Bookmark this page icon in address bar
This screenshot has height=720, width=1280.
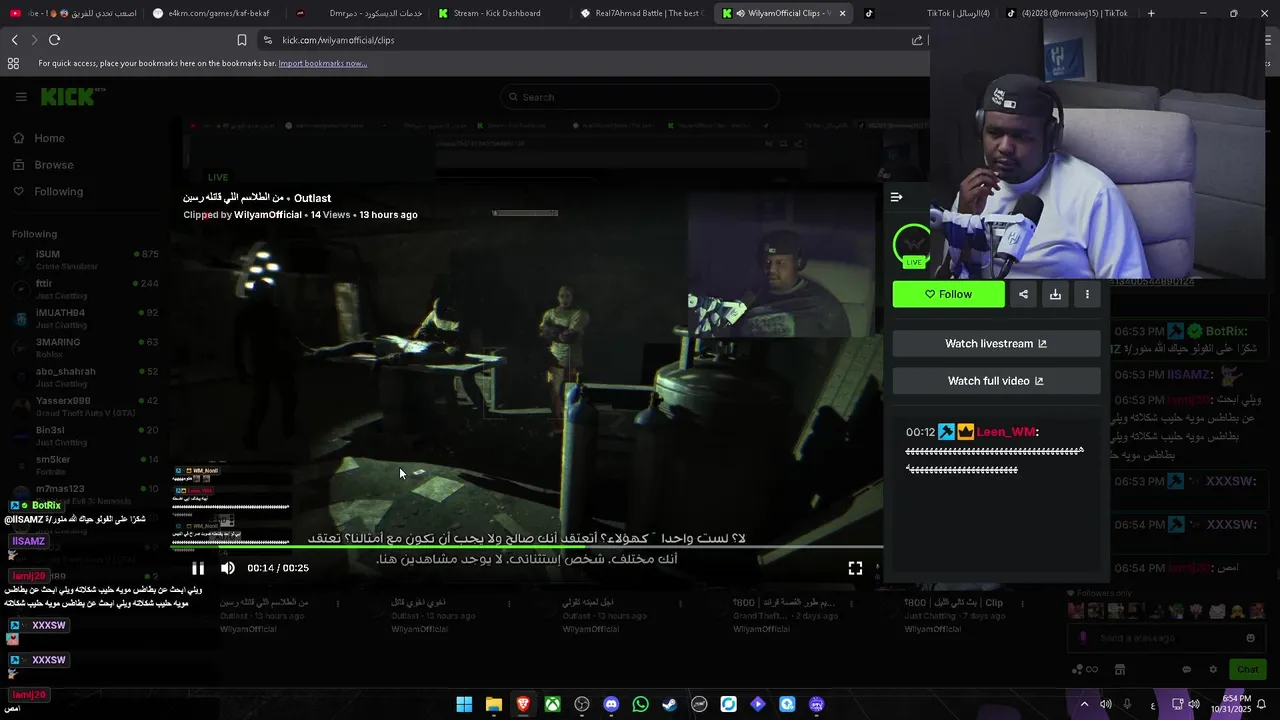(x=241, y=40)
